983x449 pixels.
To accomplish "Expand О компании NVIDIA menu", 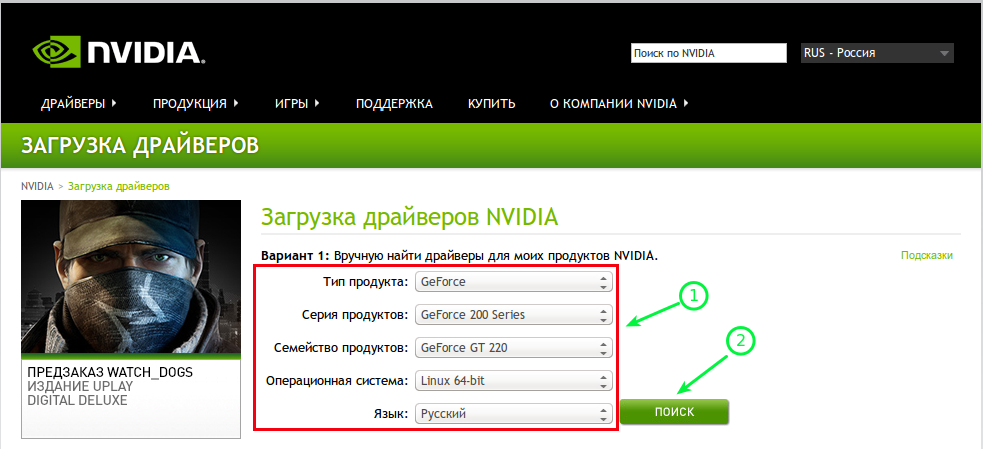I will click(619, 103).
